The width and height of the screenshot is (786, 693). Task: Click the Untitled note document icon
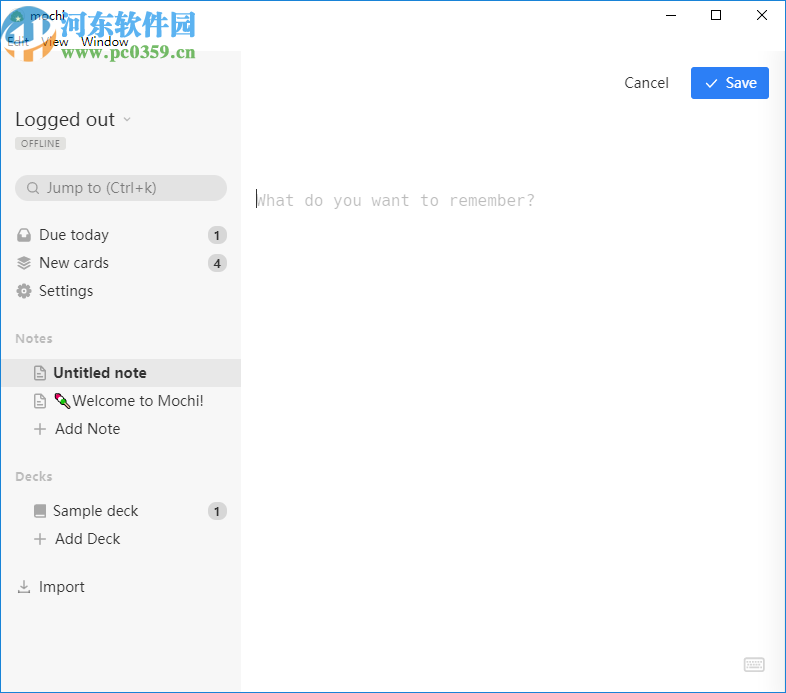[x=40, y=373]
